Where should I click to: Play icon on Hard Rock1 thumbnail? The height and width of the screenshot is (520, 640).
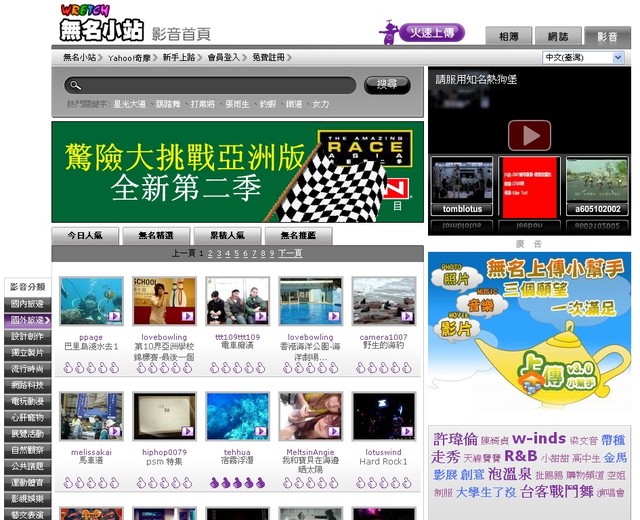pyautogui.click(x=407, y=431)
